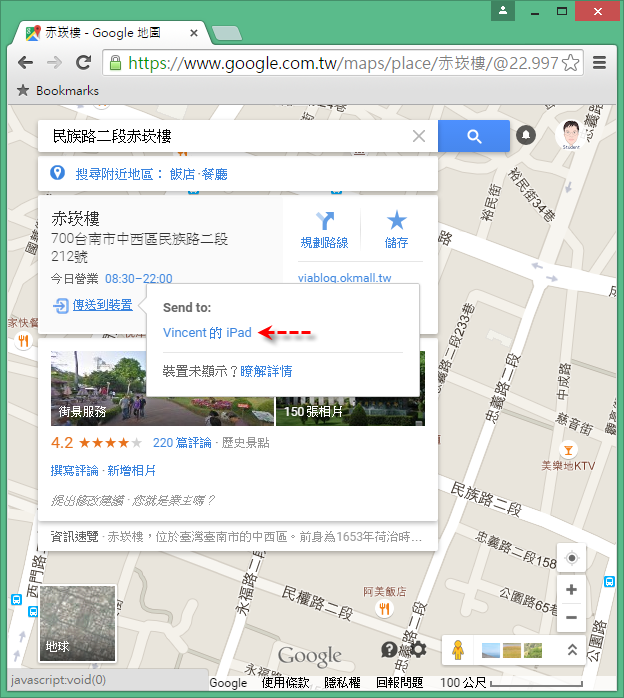
Task: Click the second photo in imagery strip
Action: pos(512,650)
